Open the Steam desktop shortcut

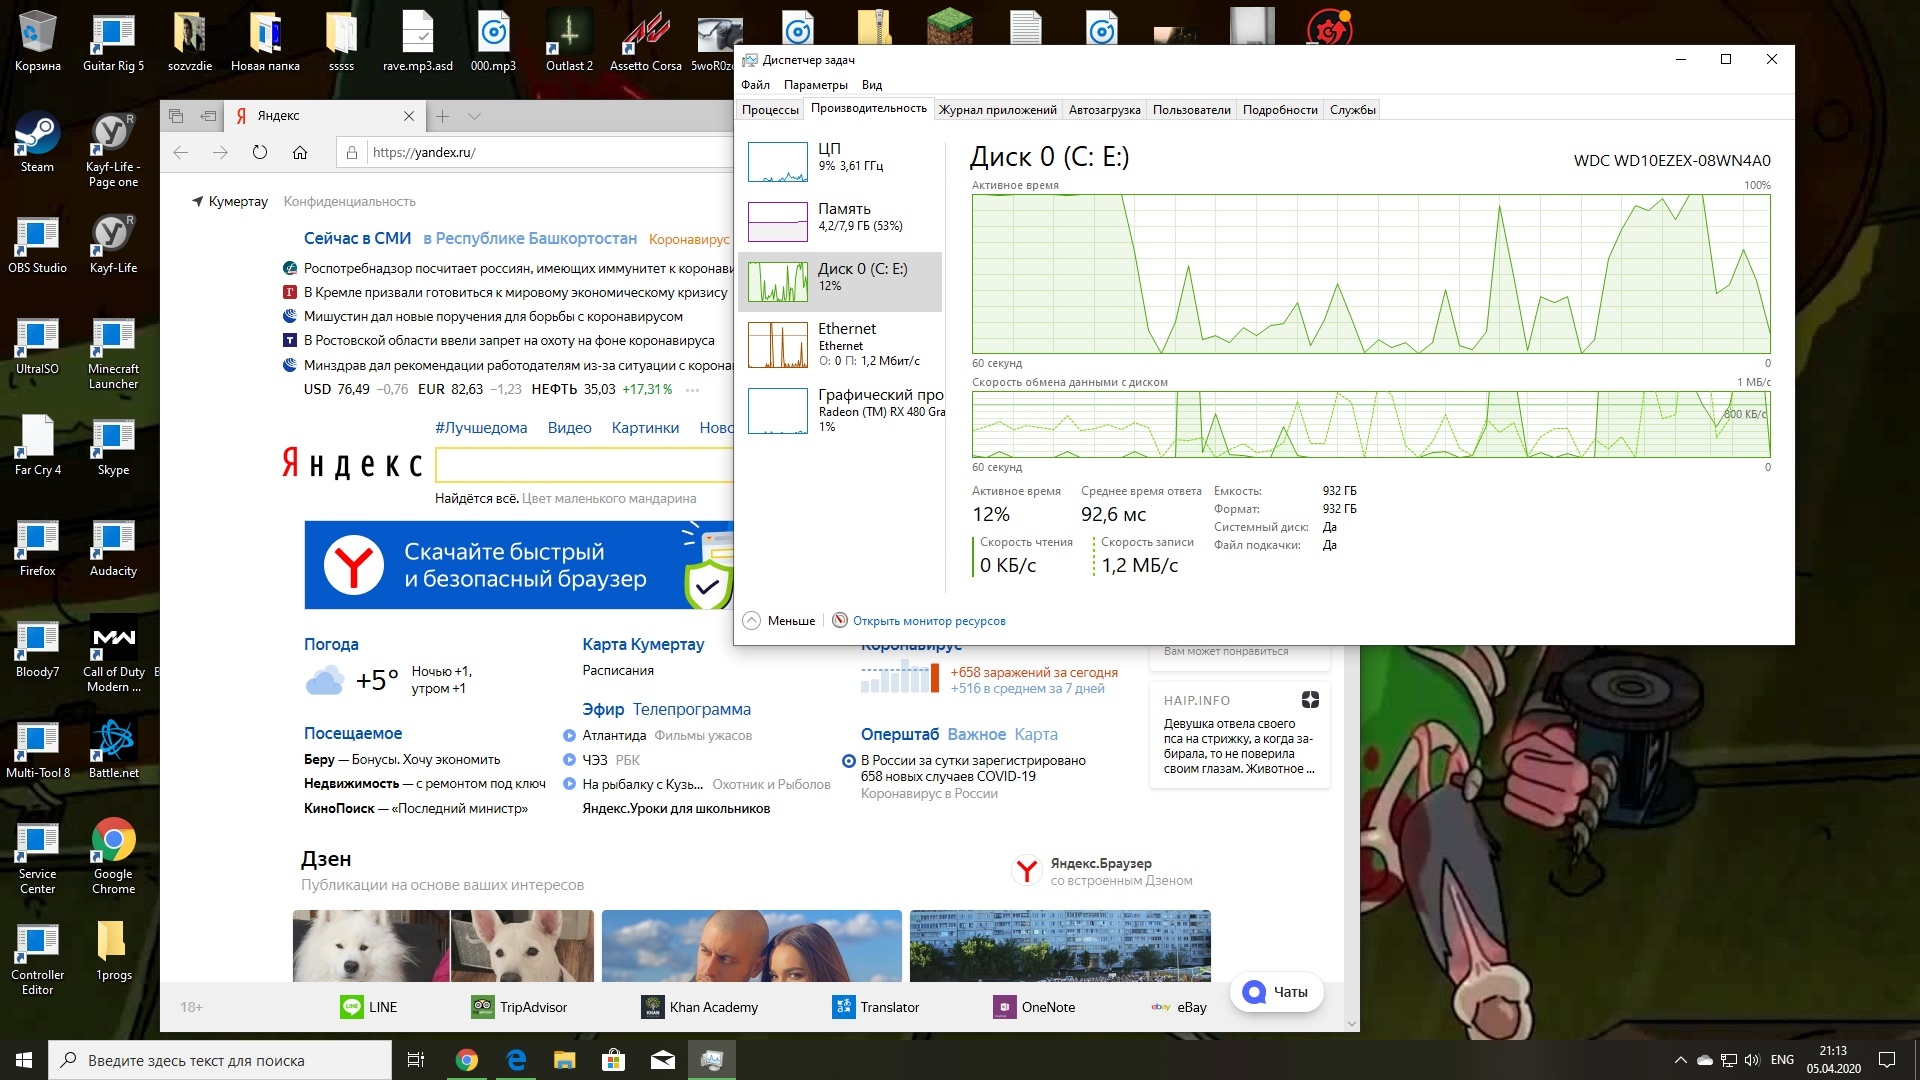point(37,142)
